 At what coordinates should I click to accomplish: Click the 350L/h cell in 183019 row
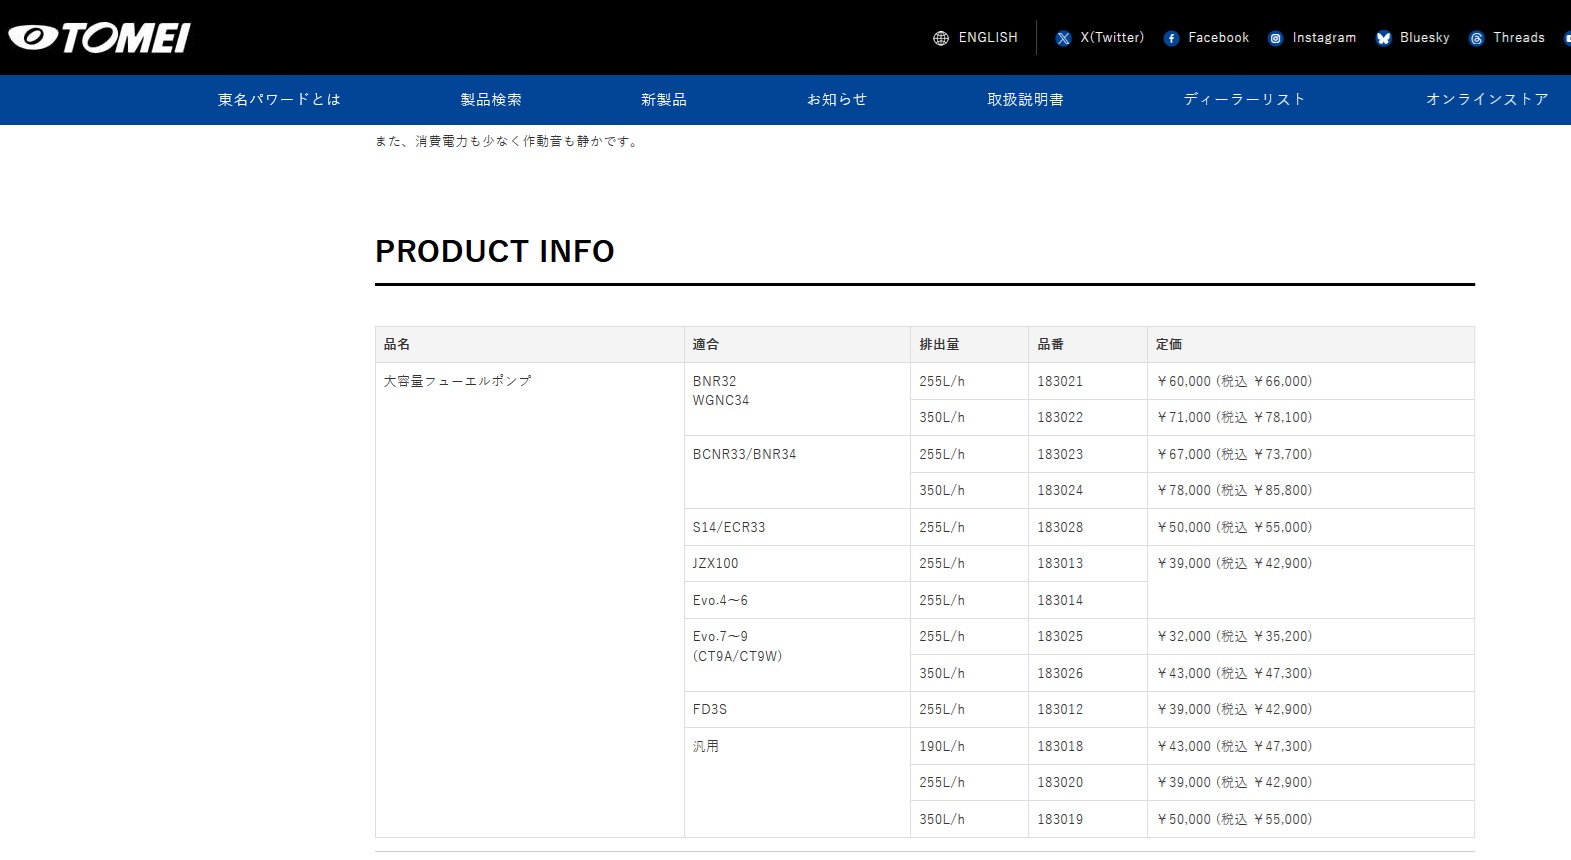click(969, 819)
